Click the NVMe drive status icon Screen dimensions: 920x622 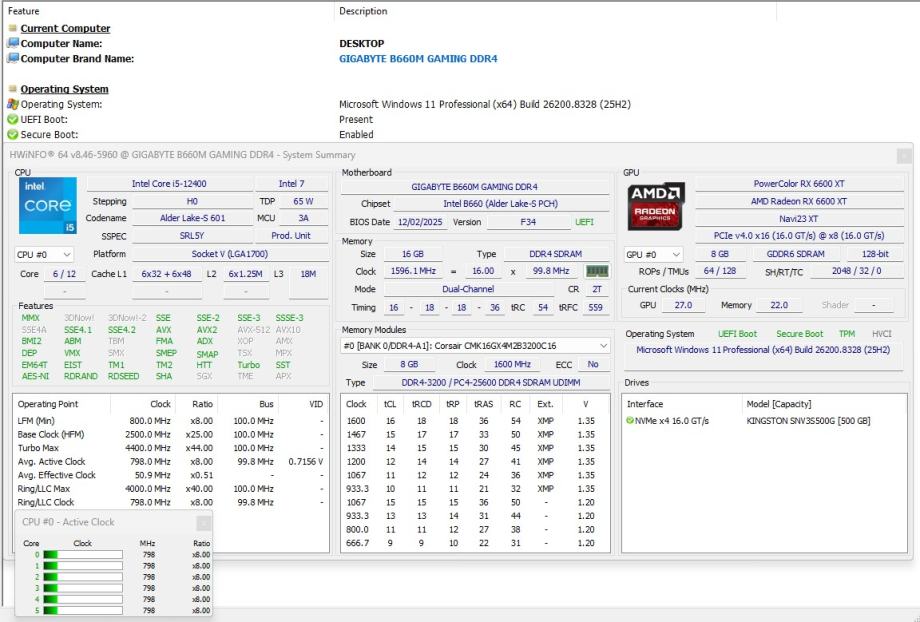630,421
